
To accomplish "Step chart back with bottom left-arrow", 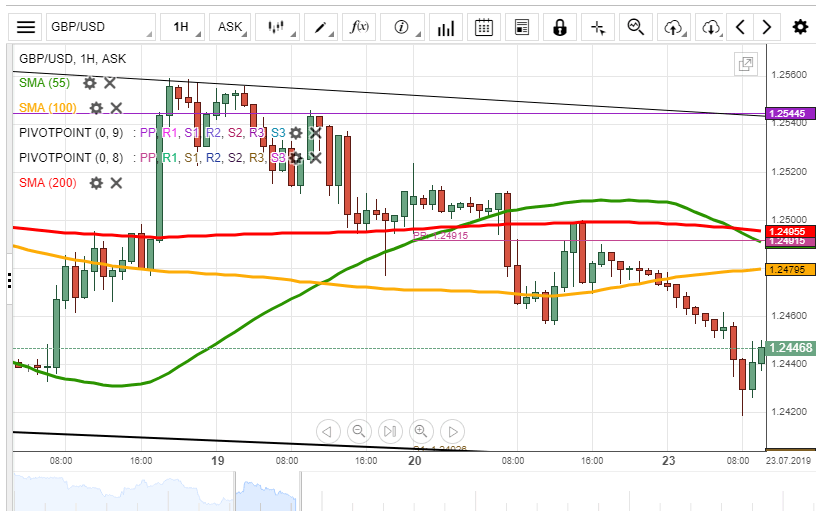I will point(328,432).
